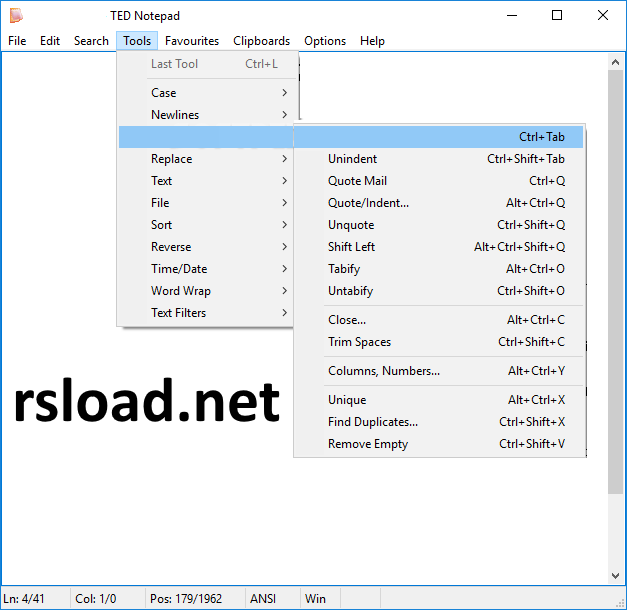
Task: Select the Untabify command
Action: click(439, 291)
